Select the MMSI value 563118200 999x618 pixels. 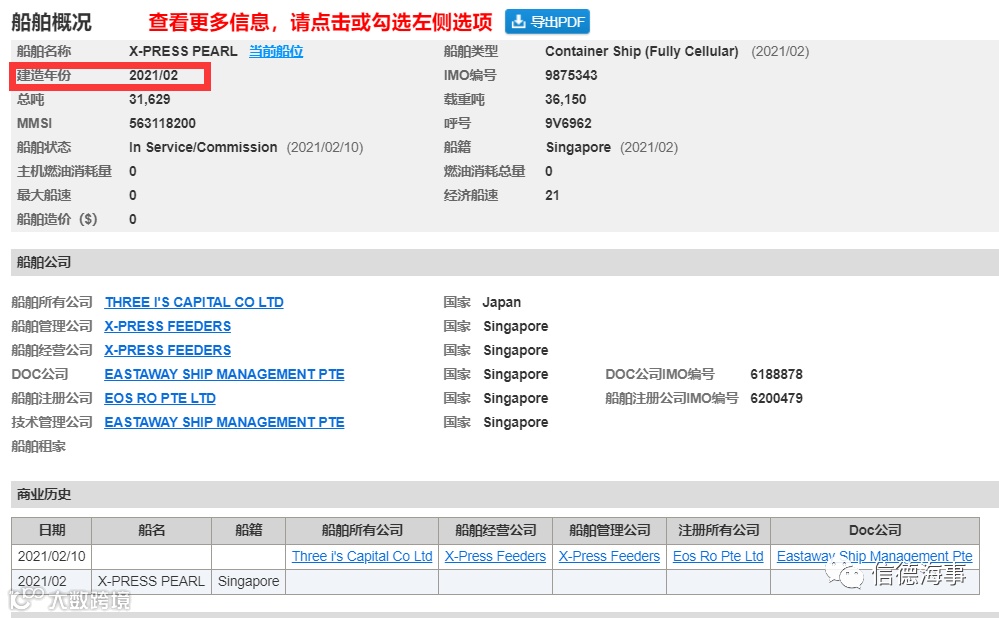pyautogui.click(x=162, y=124)
